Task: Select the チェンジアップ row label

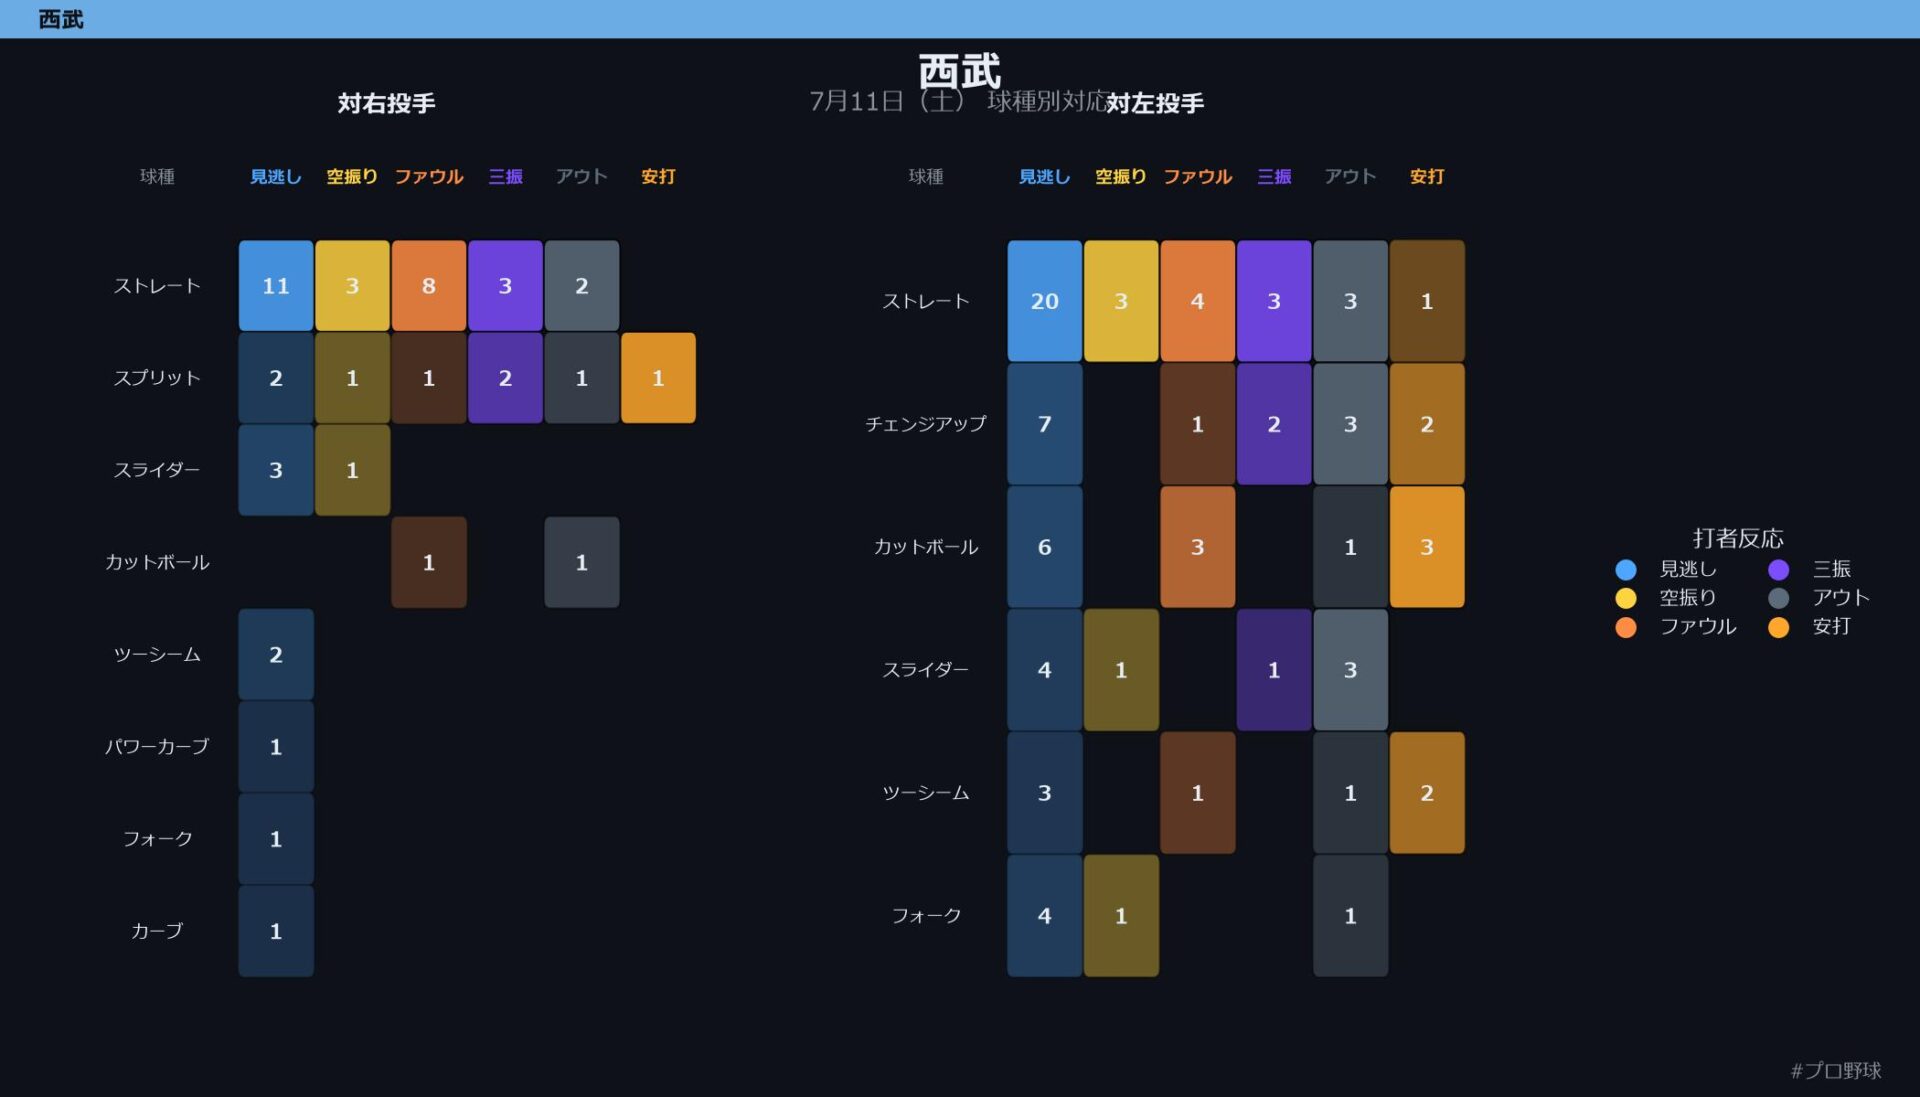Action: [x=926, y=424]
